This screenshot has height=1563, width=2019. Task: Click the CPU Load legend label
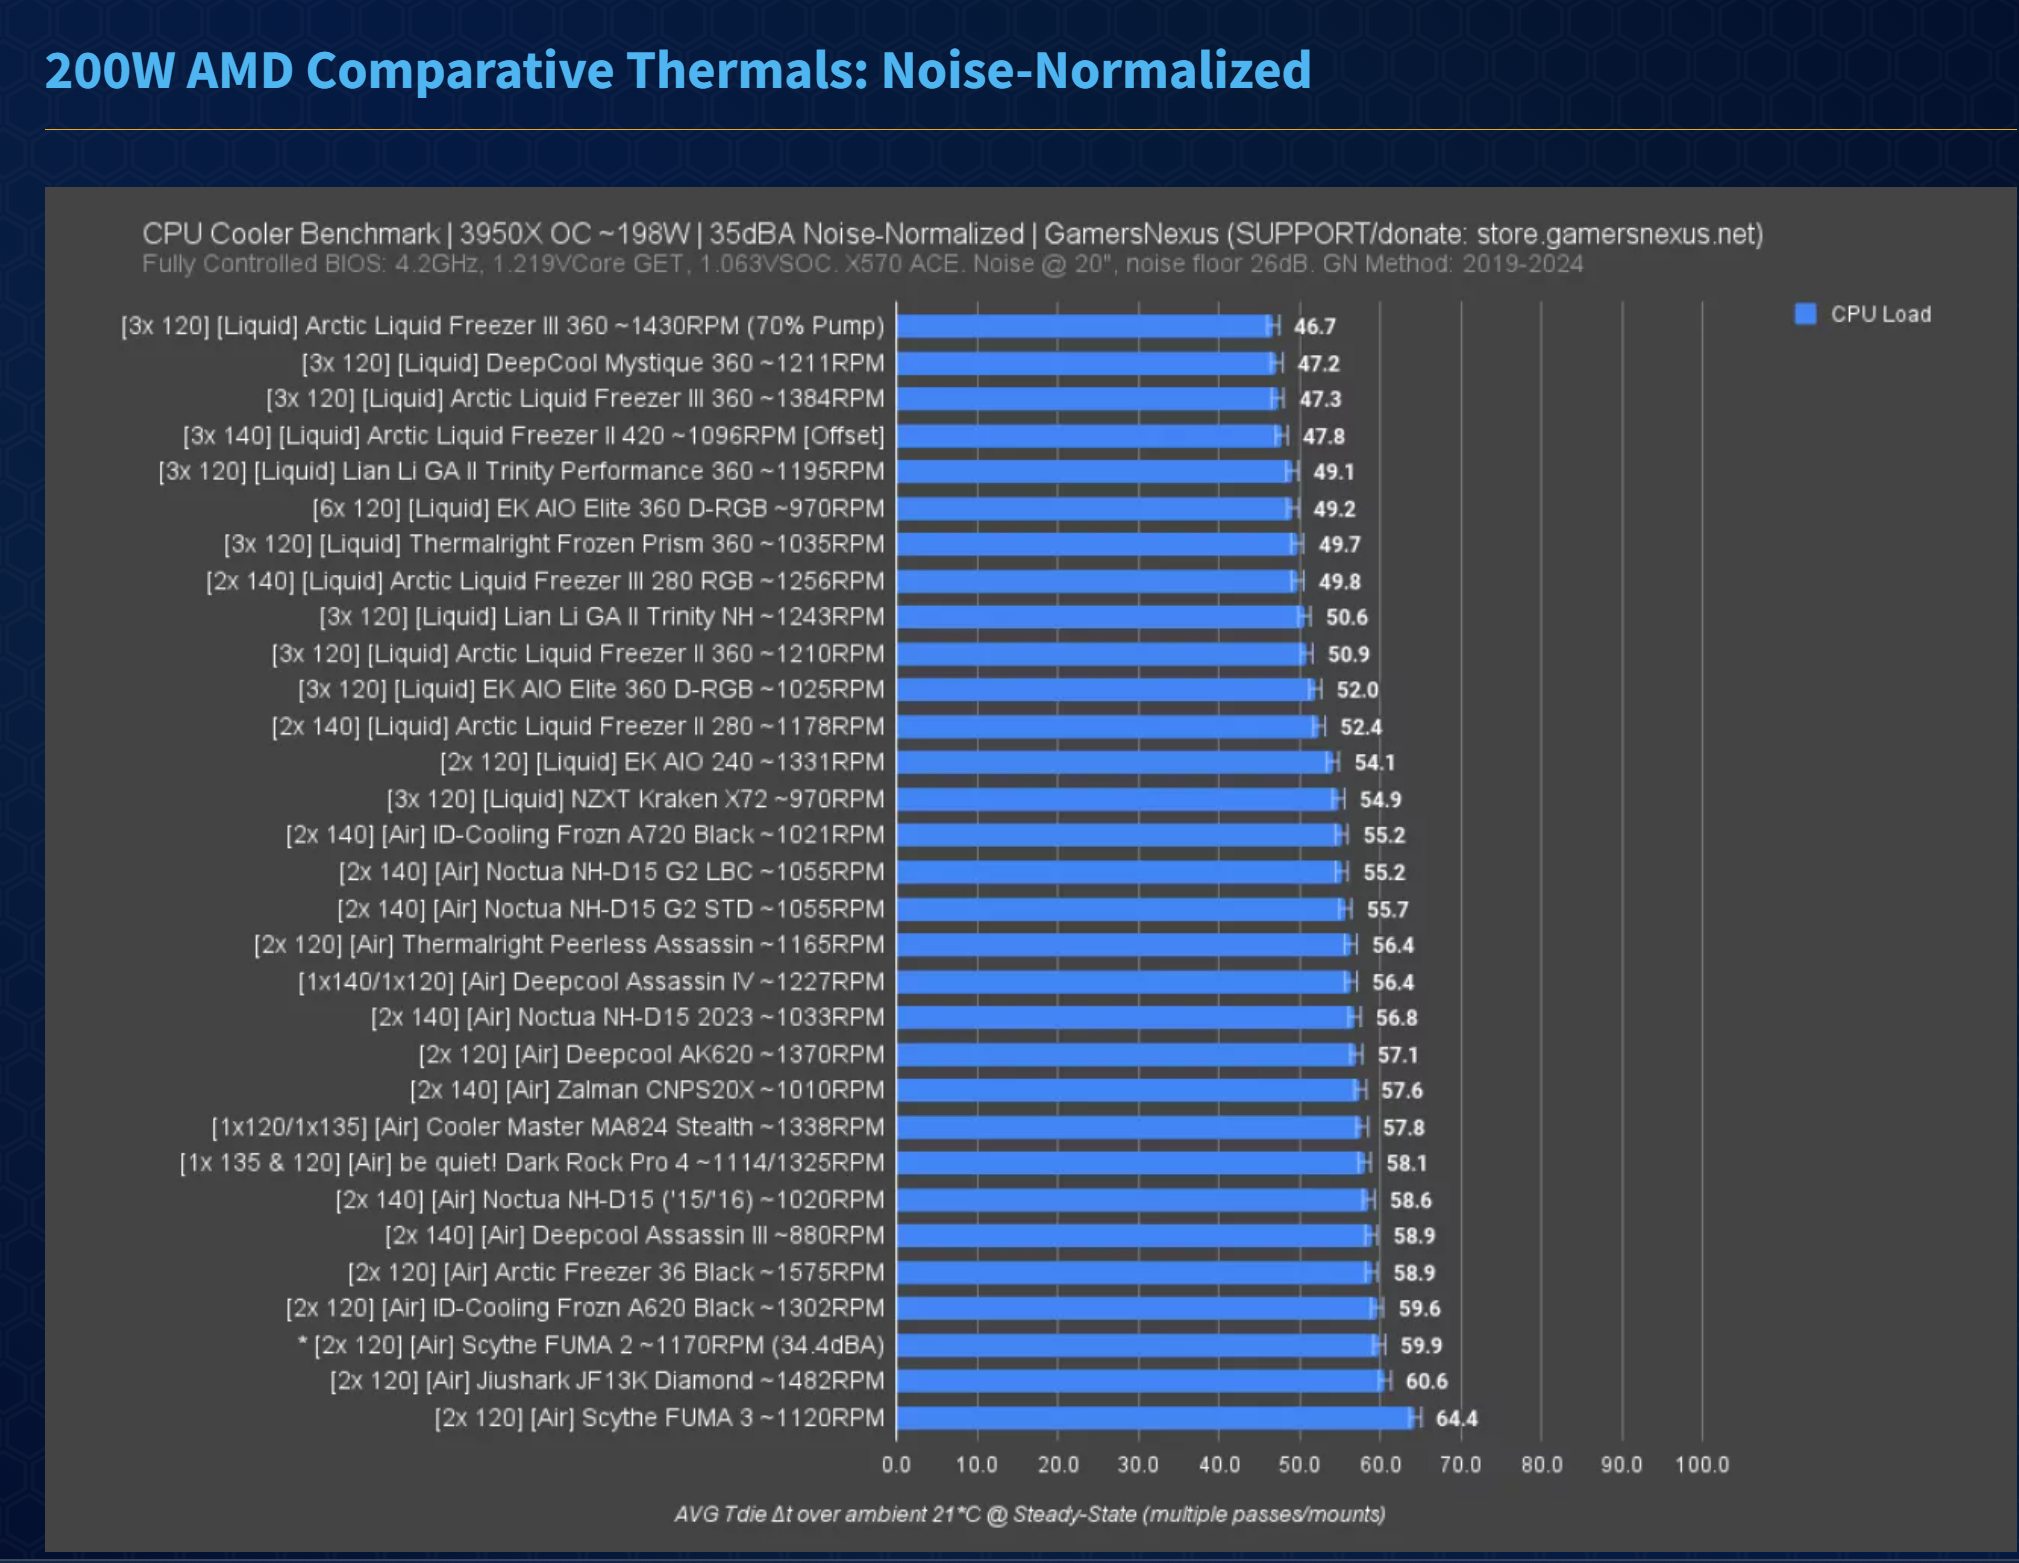1880,314
